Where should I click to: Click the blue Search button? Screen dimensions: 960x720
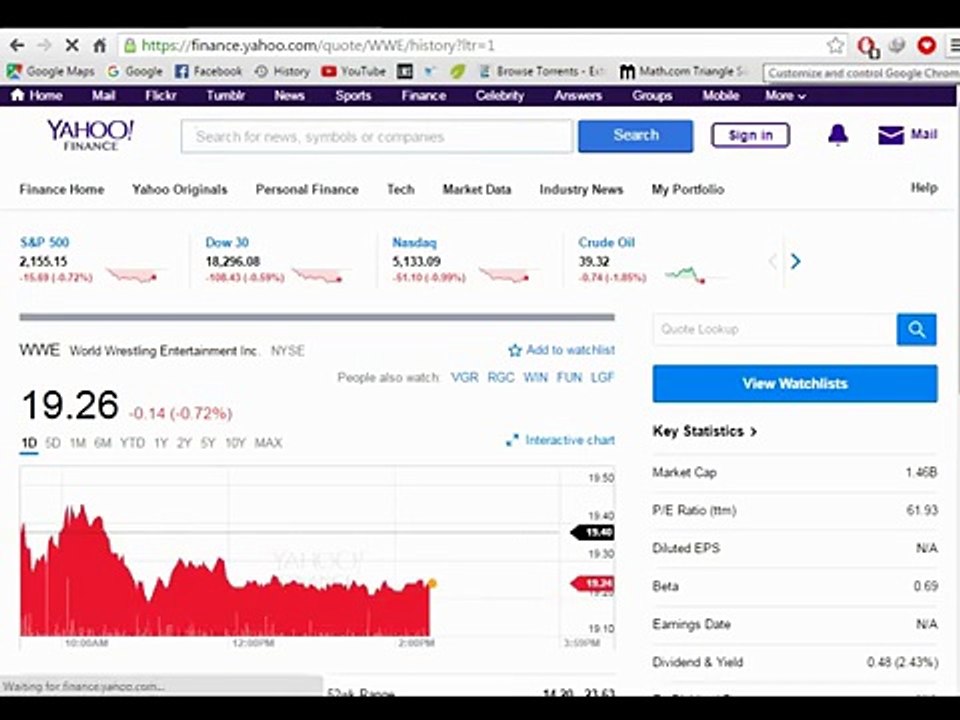click(x=636, y=135)
